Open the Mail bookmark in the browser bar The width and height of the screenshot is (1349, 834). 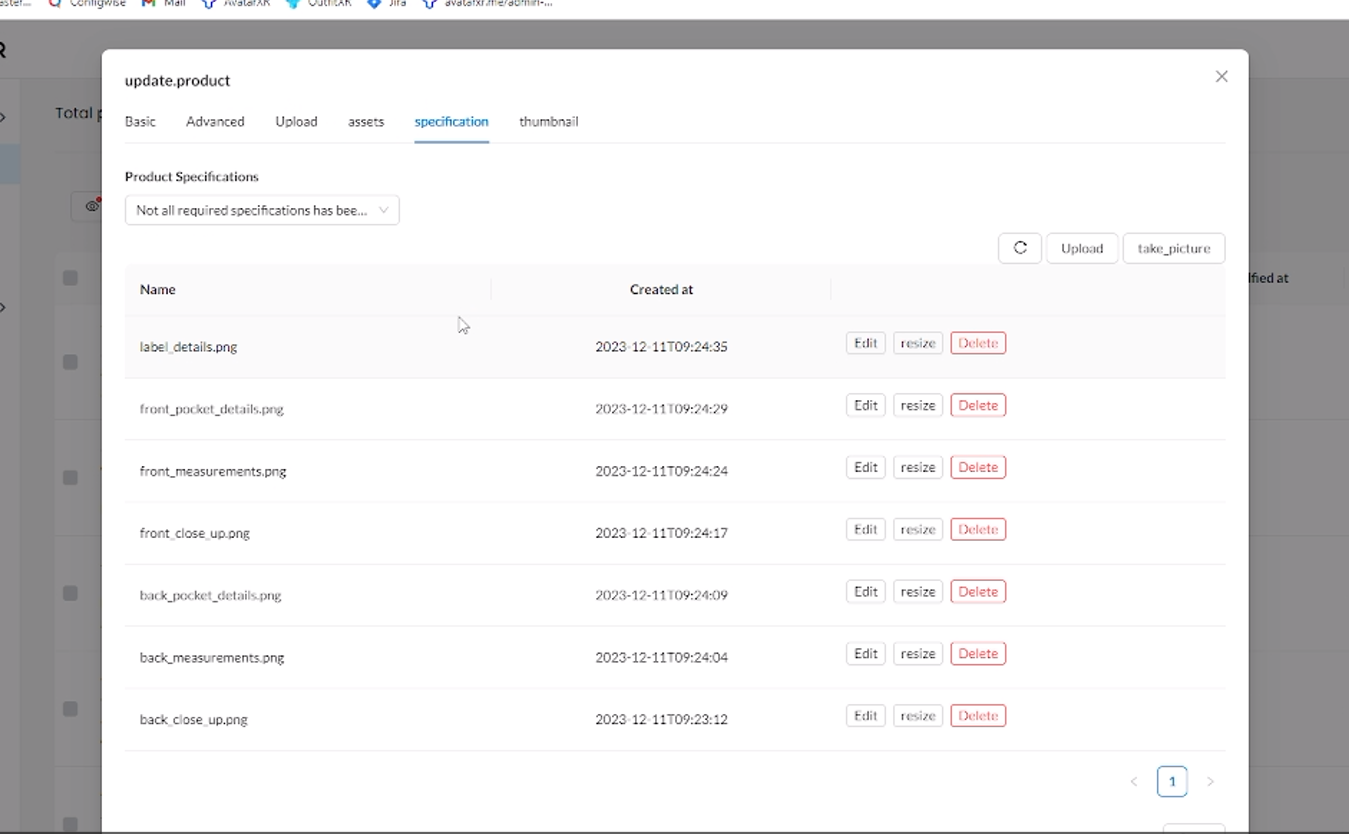point(165,4)
